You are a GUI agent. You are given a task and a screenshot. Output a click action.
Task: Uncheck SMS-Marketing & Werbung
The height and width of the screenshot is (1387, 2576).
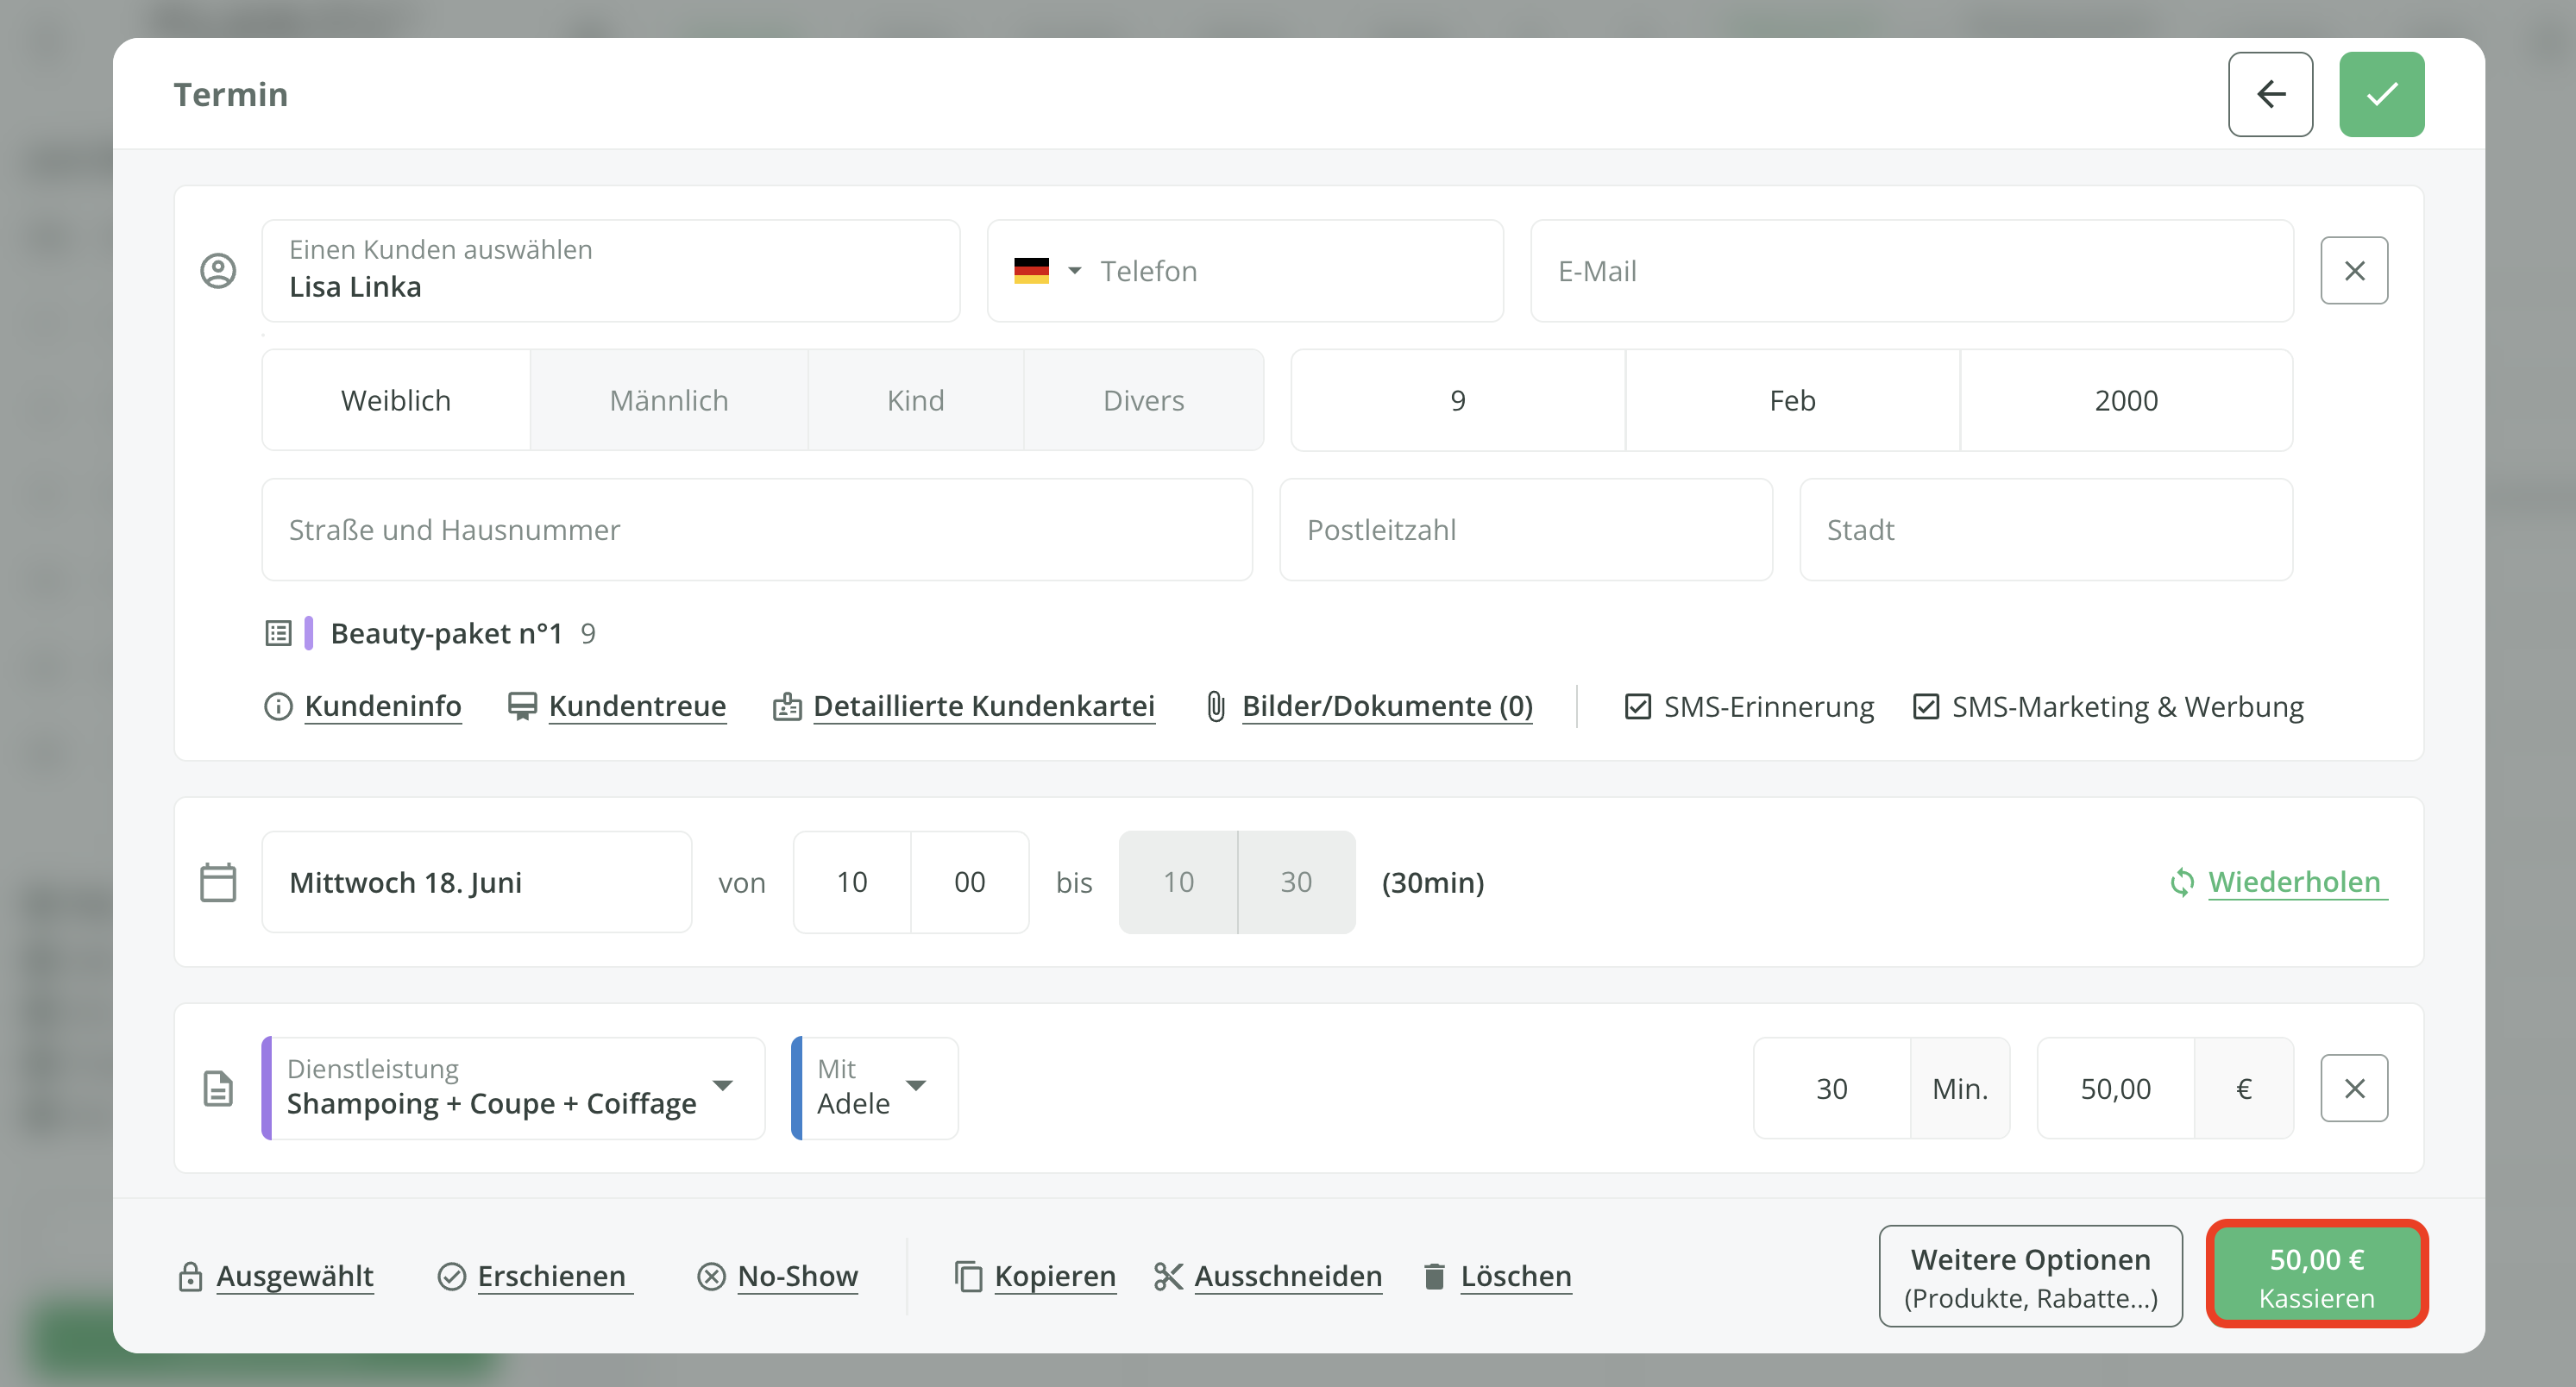pyautogui.click(x=1926, y=706)
